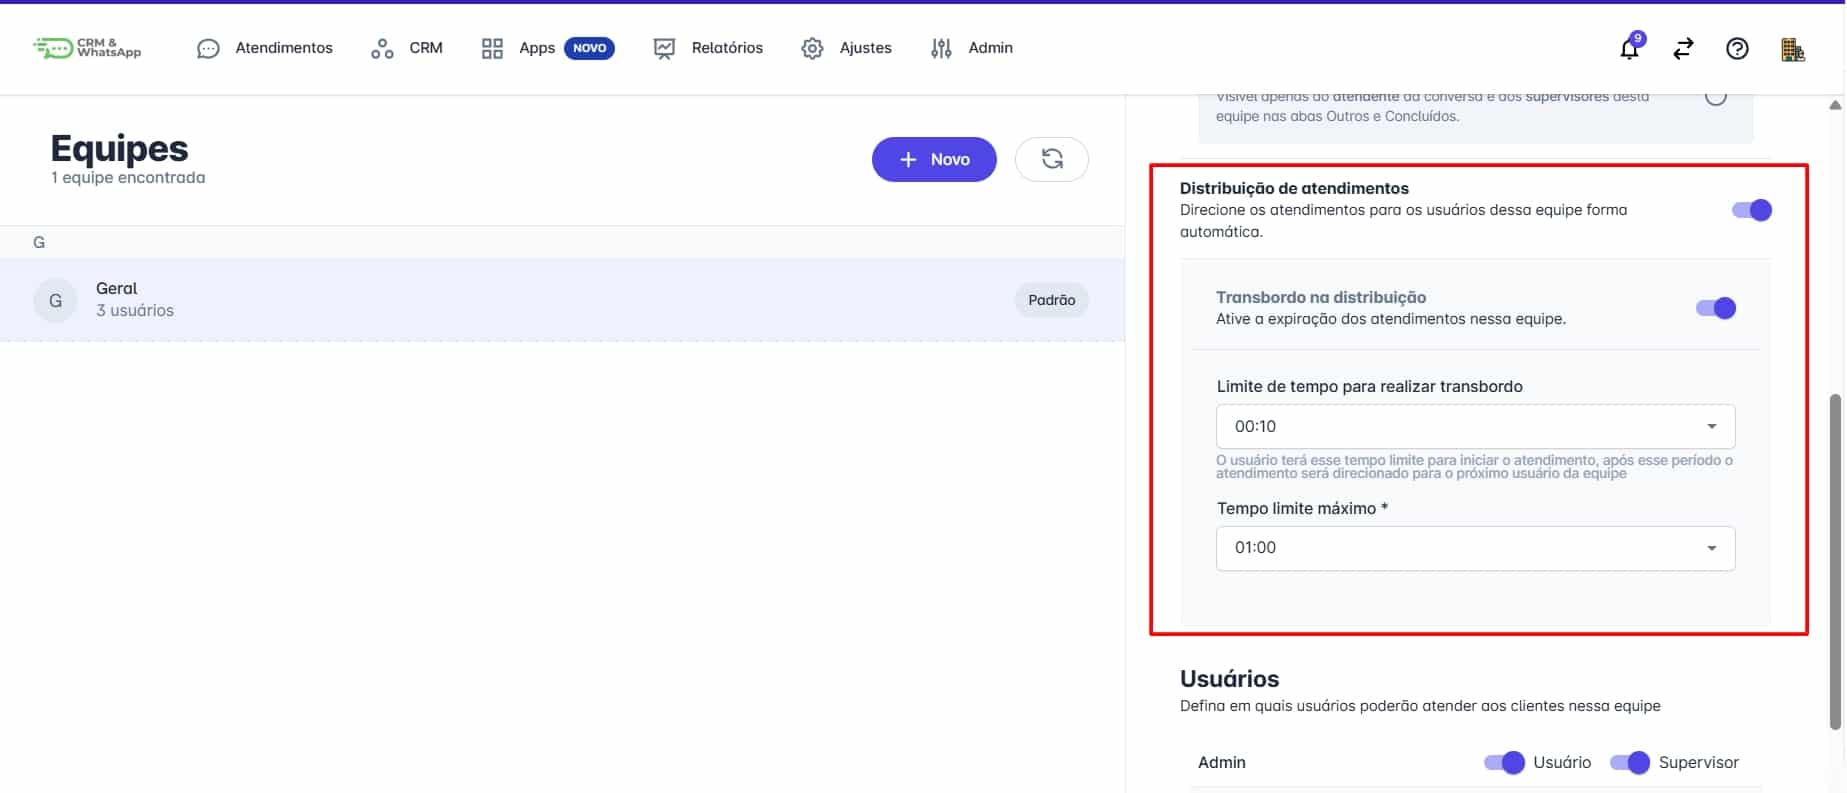
Task: Click the company building icon
Action: pos(1793,48)
